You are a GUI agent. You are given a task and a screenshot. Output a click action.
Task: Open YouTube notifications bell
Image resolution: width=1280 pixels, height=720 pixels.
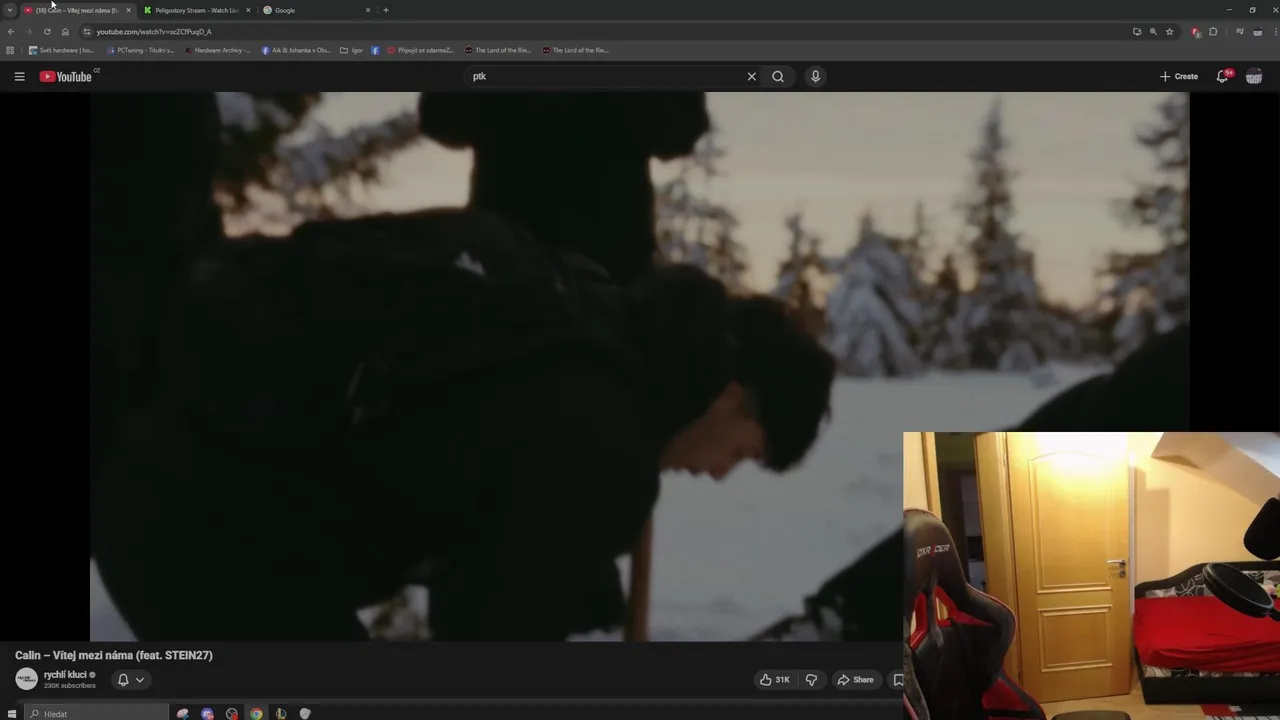point(1222,76)
